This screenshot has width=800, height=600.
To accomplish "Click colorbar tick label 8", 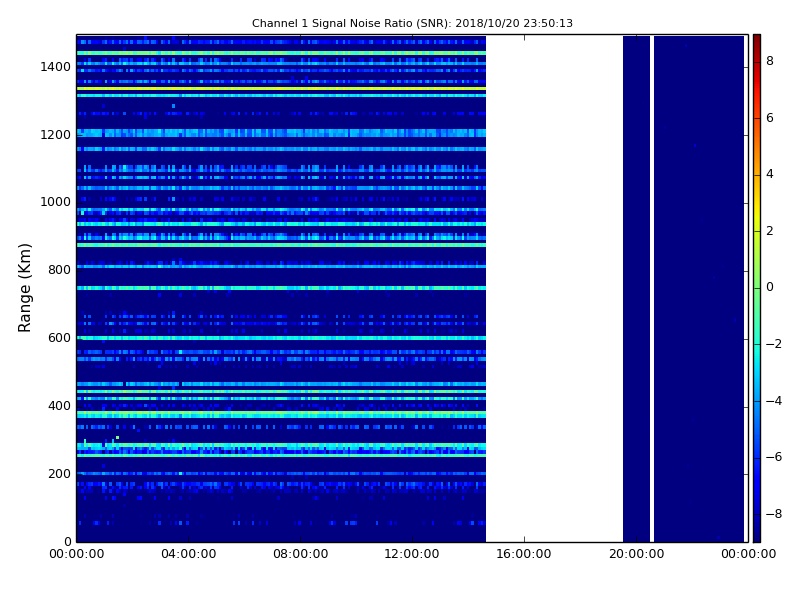I will 770,61.
